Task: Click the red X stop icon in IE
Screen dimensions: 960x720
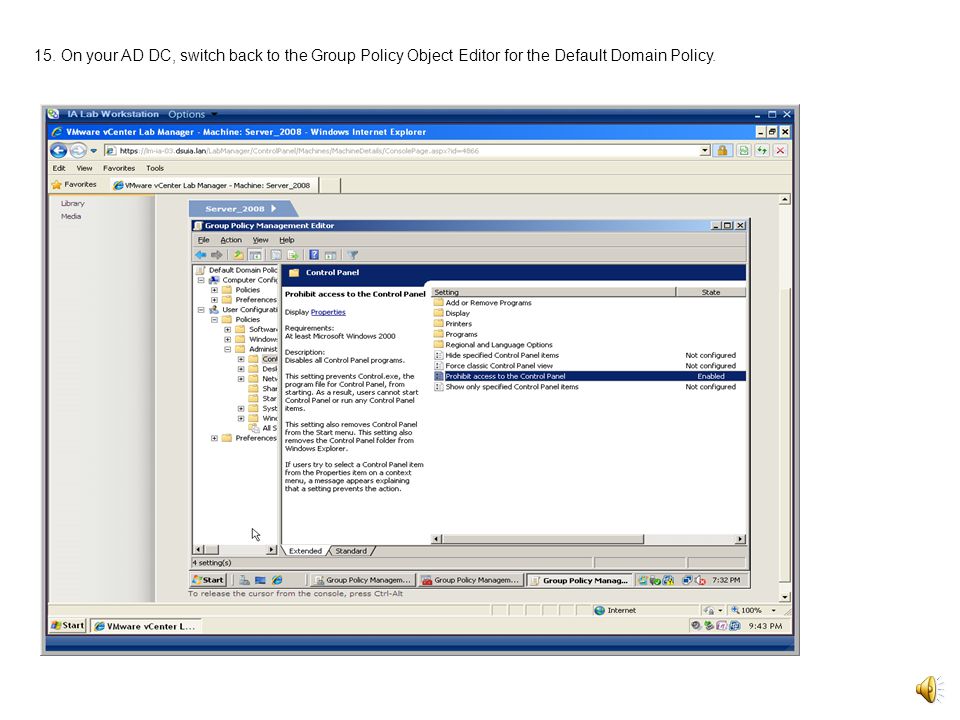Action: [x=780, y=151]
